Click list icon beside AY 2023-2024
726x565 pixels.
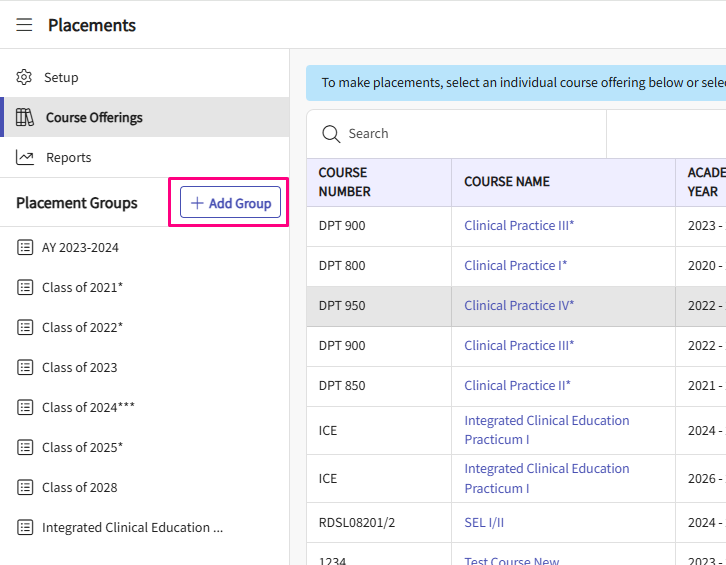click(x=25, y=247)
